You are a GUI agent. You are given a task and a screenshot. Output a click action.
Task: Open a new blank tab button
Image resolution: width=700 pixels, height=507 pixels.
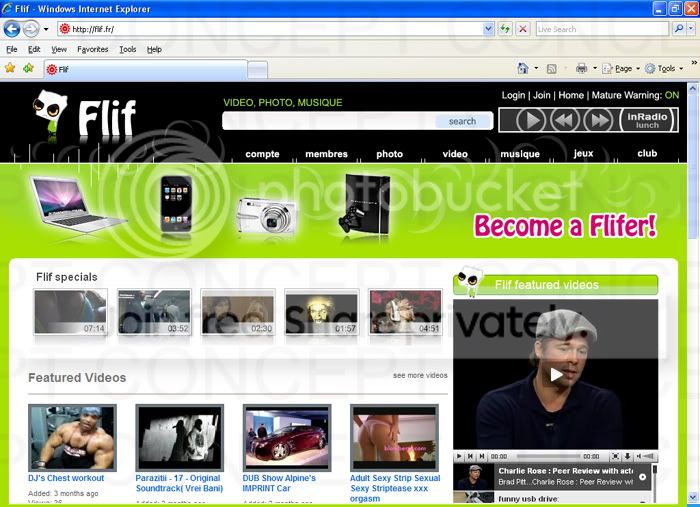(258, 70)
